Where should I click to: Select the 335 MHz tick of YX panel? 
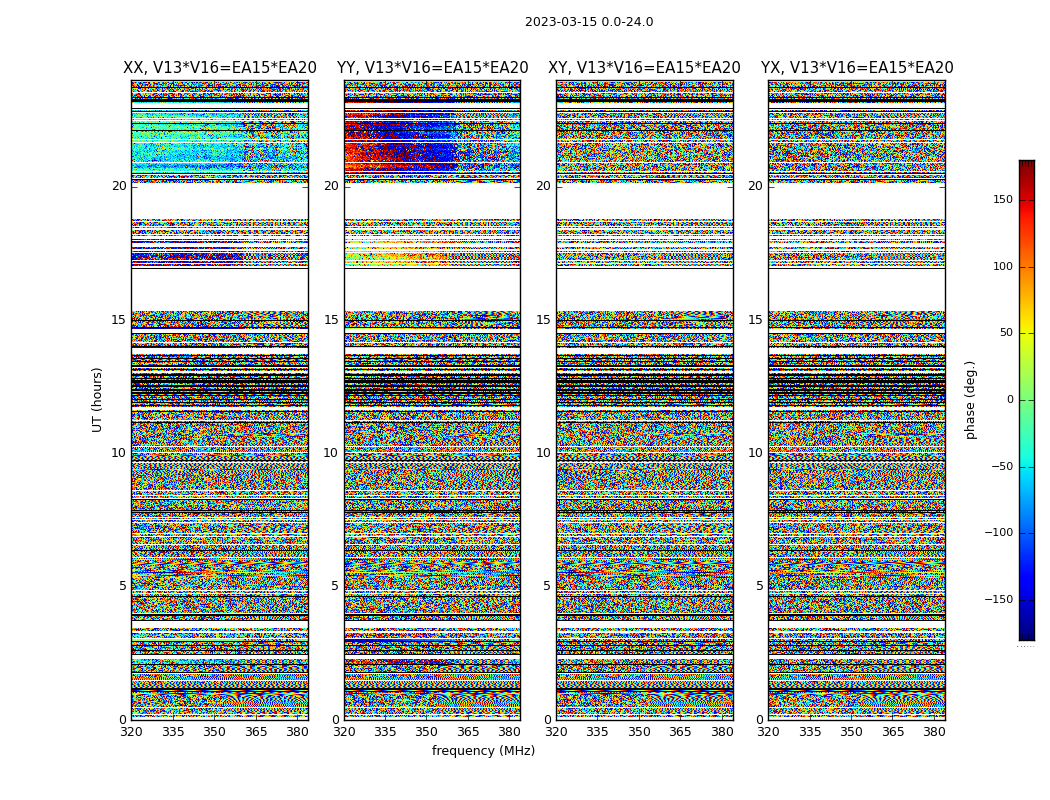pos(810,732)
